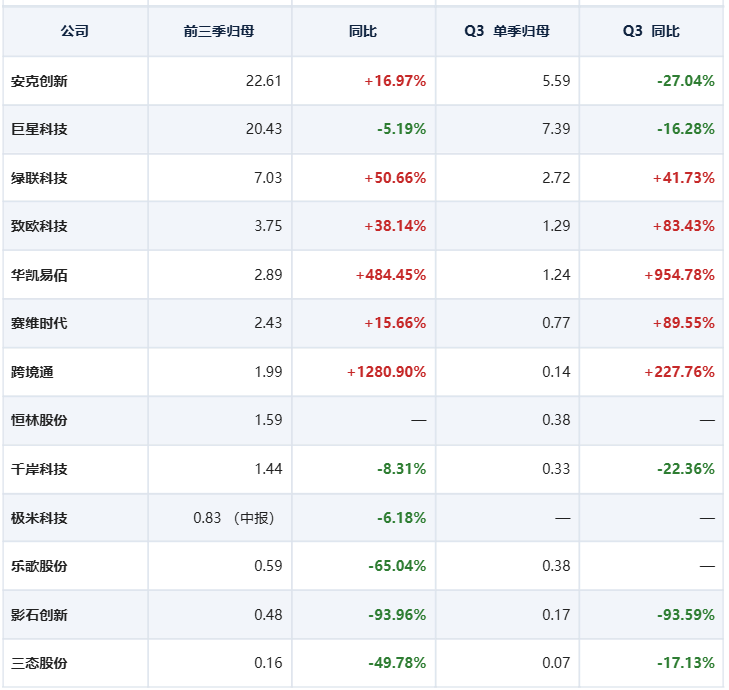The image size is (729, 690).
Task: Click the -8.31% figure
Action: (402, 469)
